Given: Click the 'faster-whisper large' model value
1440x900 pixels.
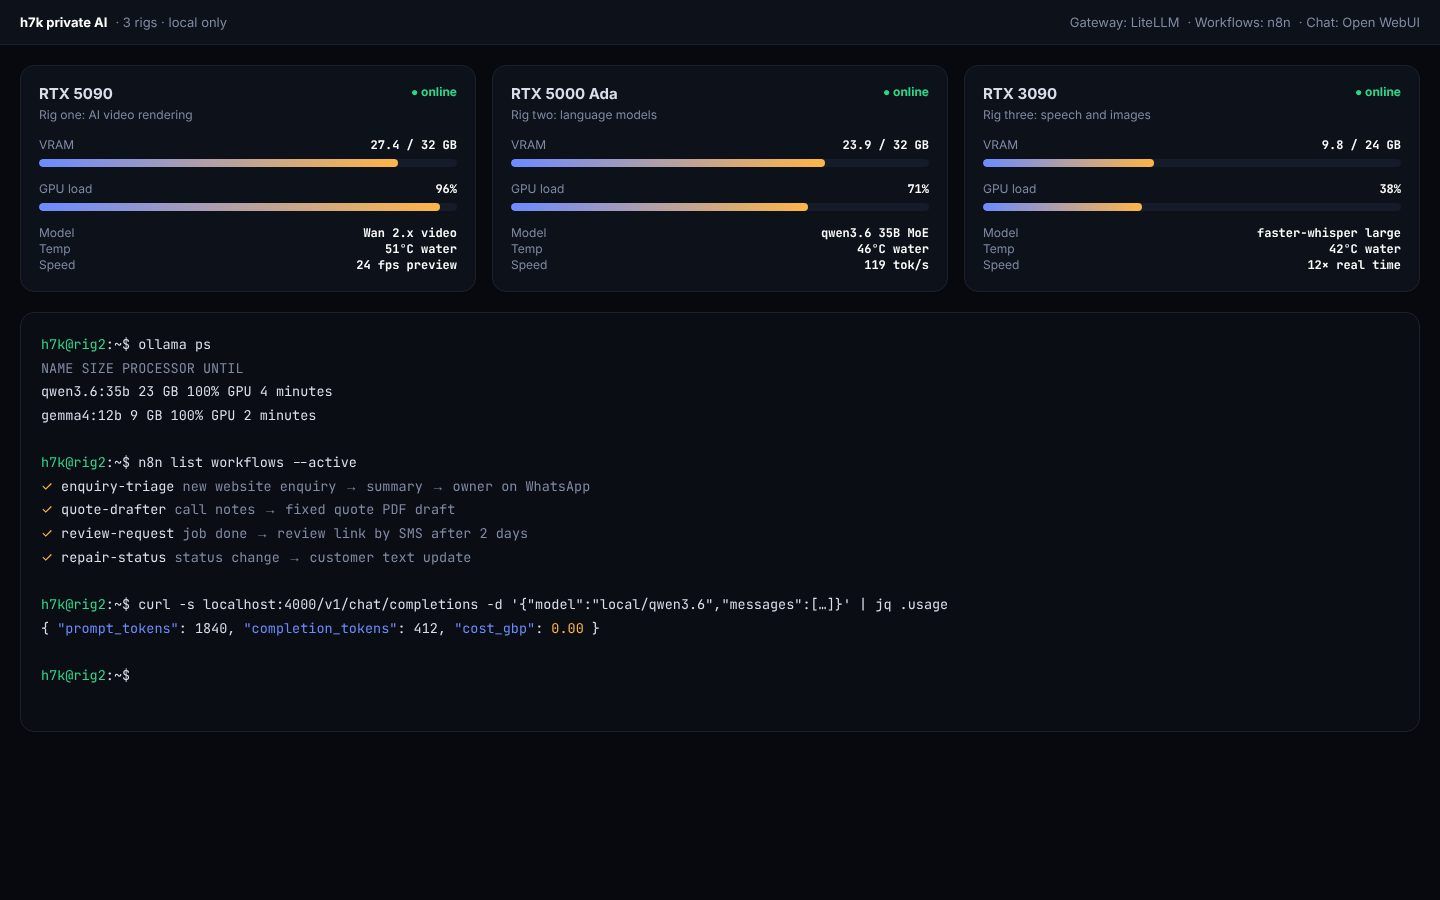Looking at the screenshot, I should [1329, 233].
